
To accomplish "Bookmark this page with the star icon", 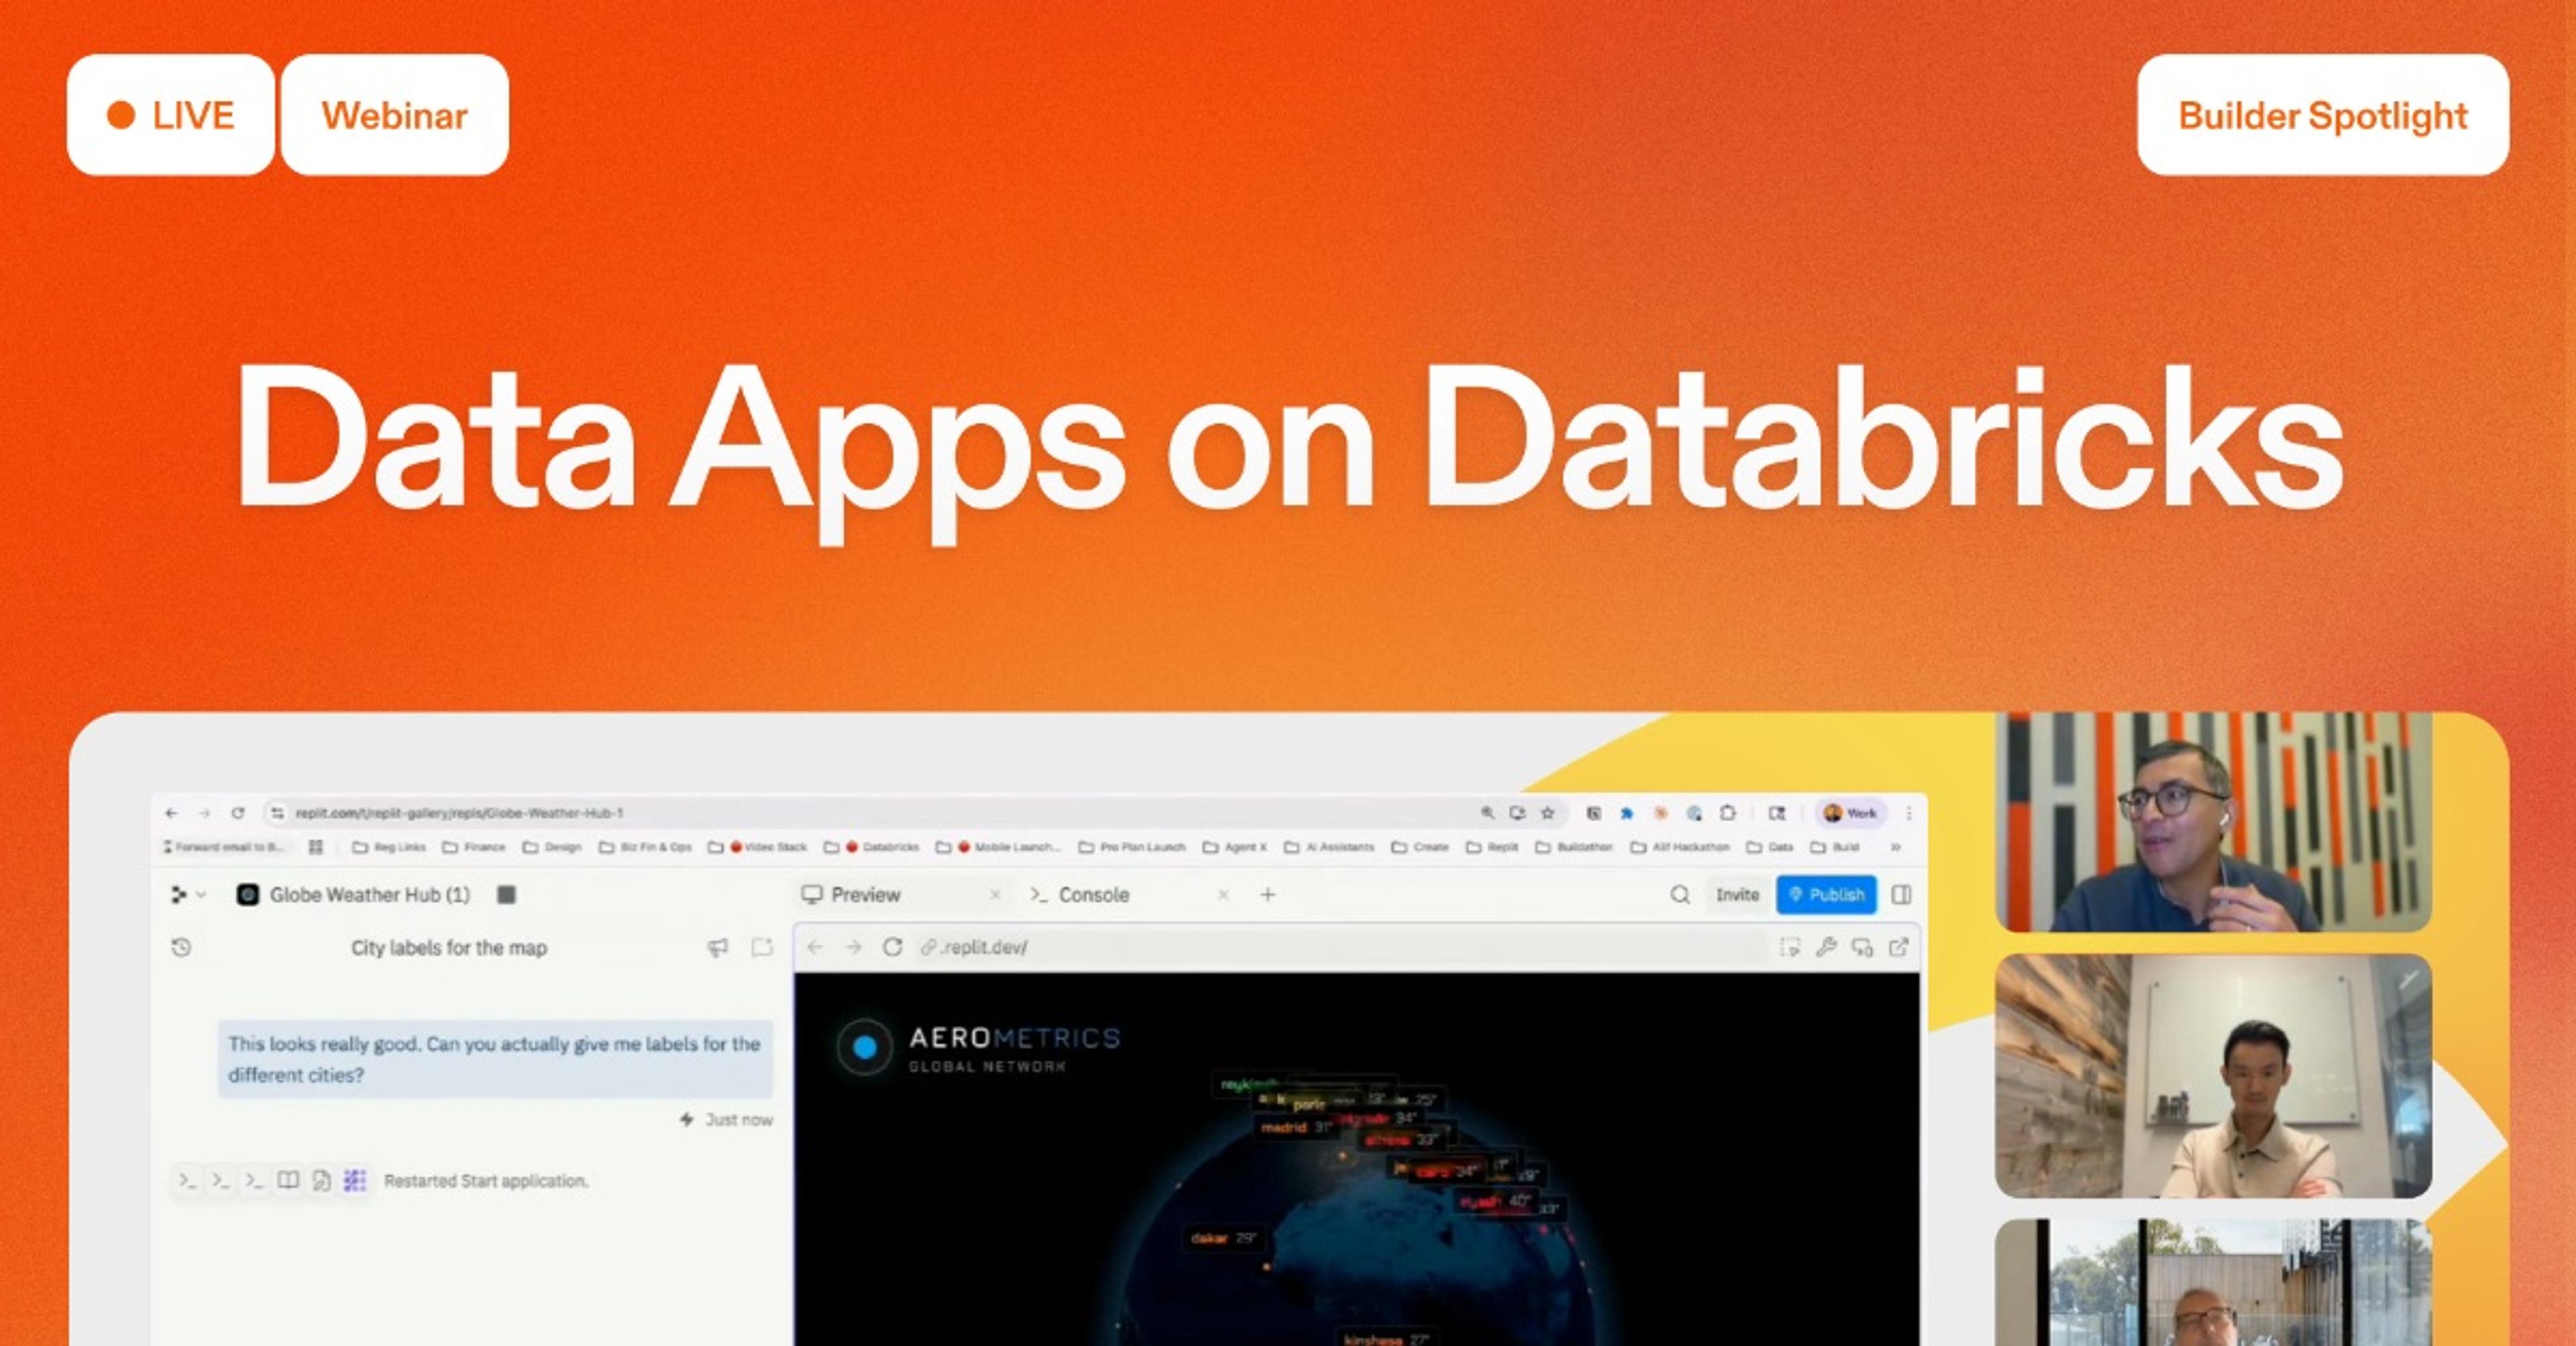I will (x=1548, y=813).
